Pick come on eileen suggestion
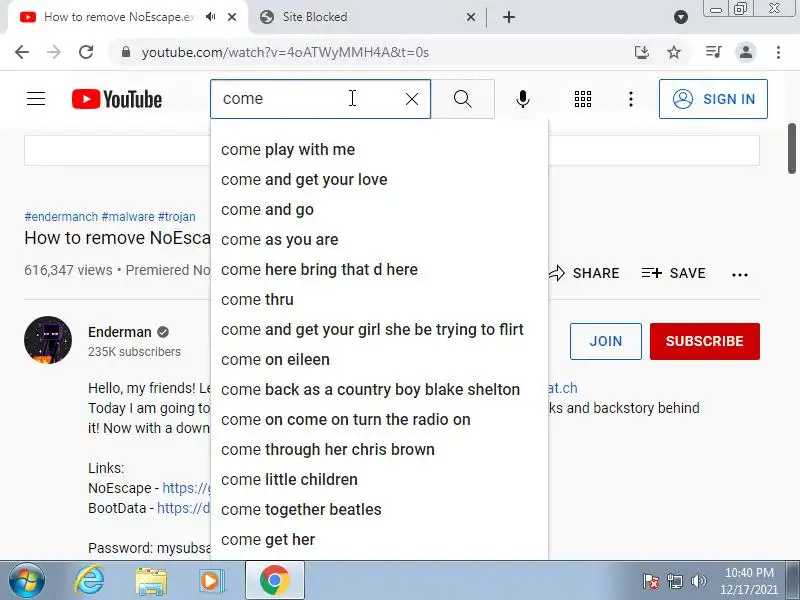This screenshot has height=600, width=800. pos(379,360)
